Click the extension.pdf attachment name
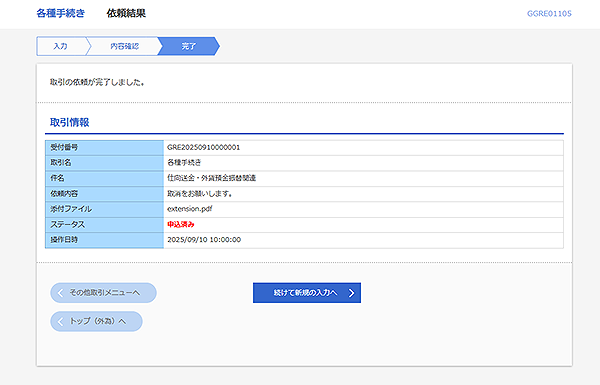 coord(190,209)
